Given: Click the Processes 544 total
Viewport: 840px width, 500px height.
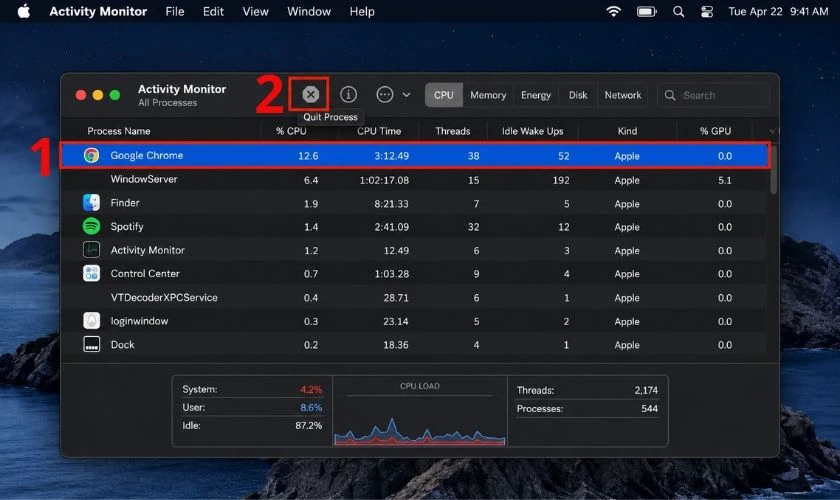Looking at the screenshot, I should click(x=587, y=408).
